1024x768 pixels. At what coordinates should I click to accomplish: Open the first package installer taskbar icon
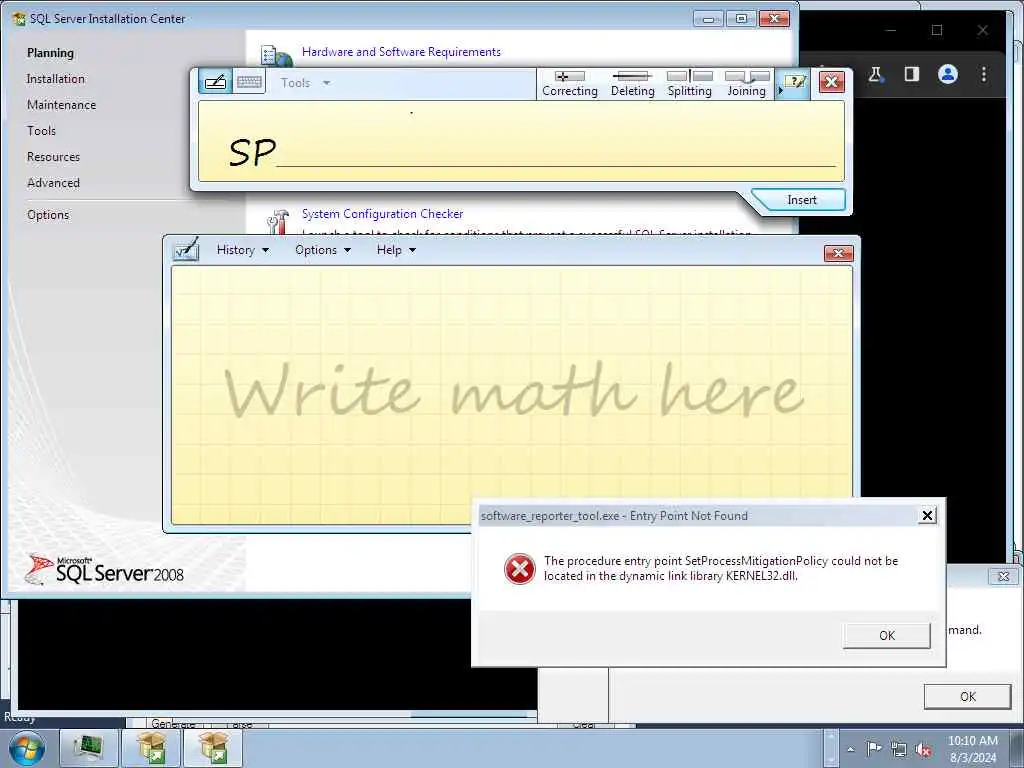pyautogui.click(x=151, y=748)
